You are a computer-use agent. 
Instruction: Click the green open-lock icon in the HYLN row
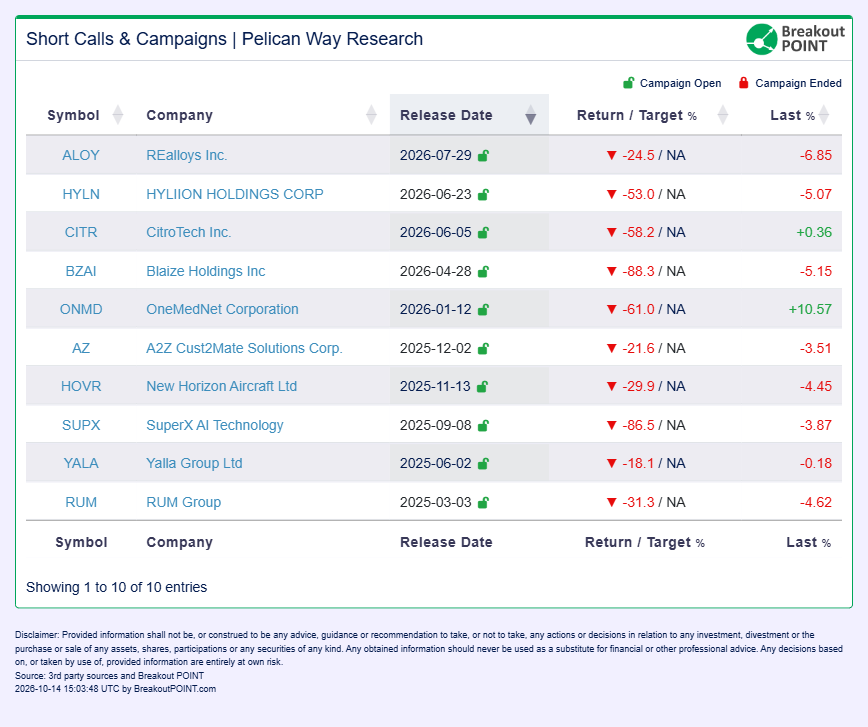tap(483, 194)
